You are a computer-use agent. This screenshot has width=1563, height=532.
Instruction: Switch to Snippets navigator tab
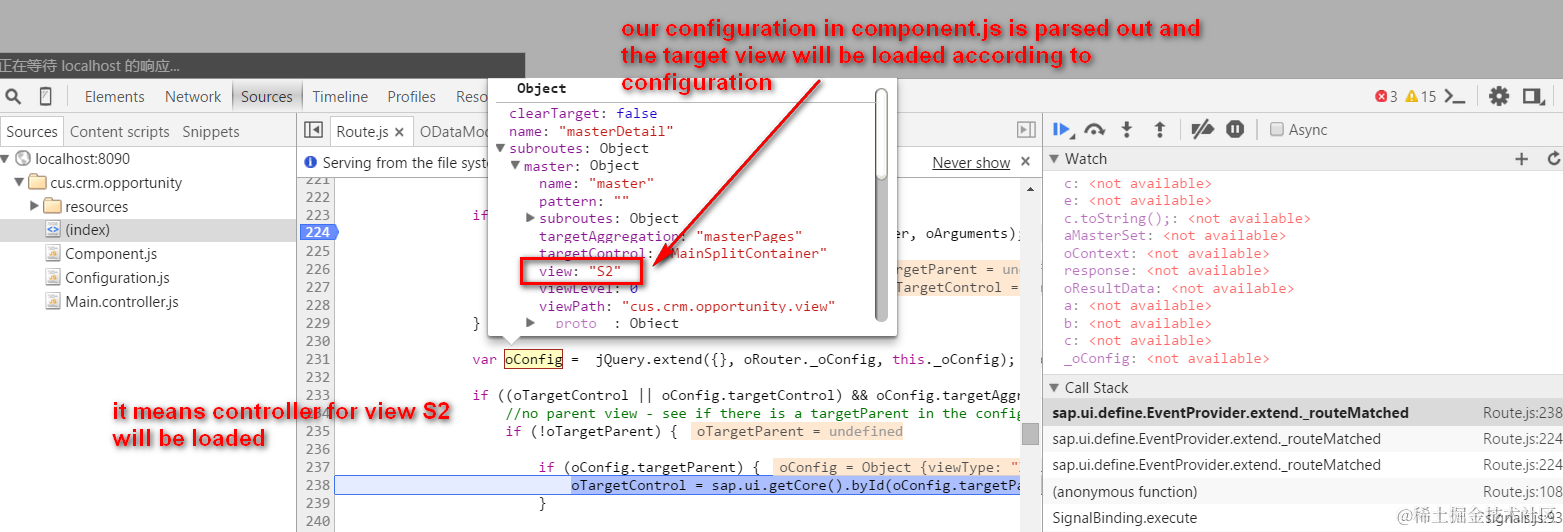coord(210,131)
